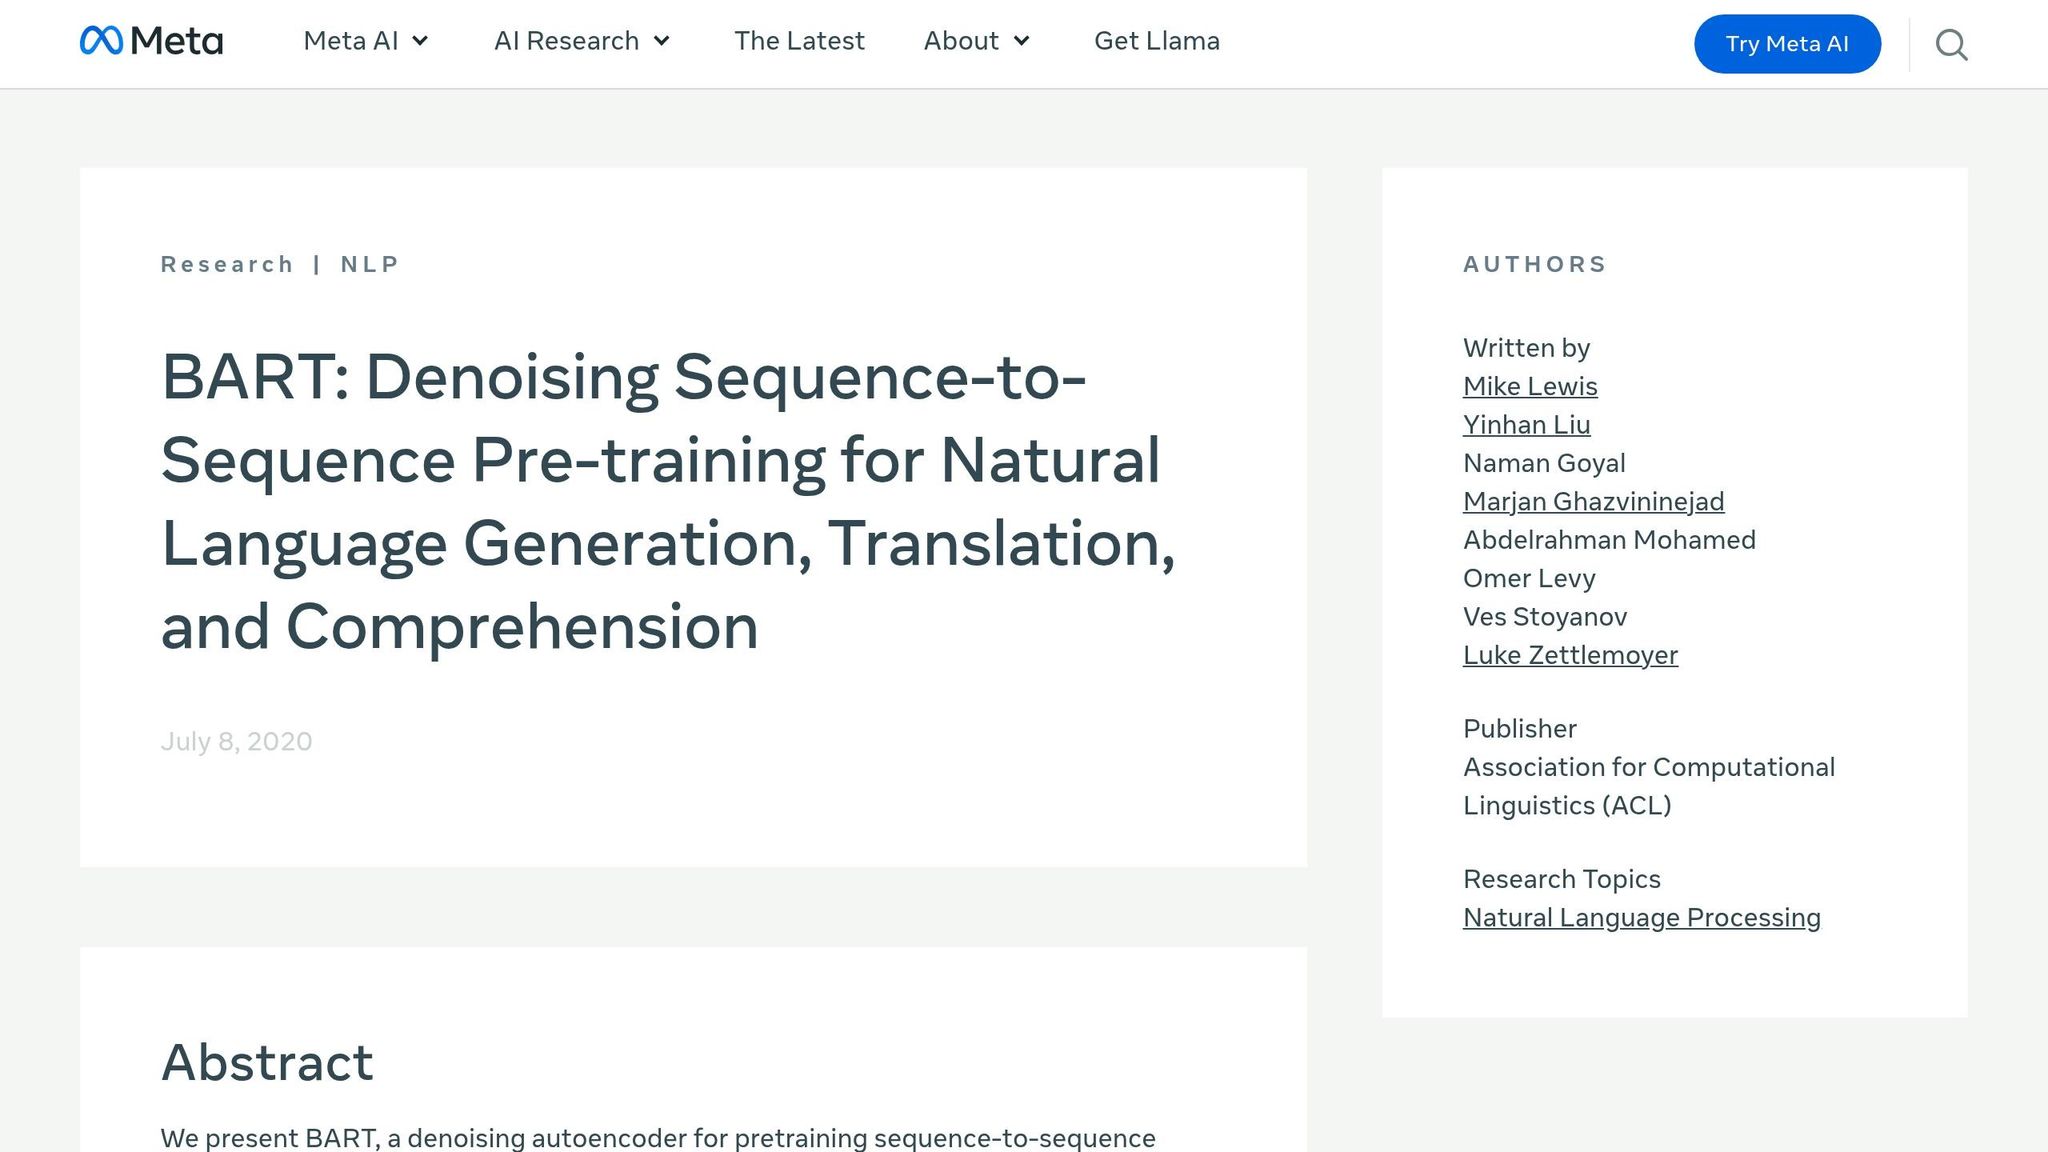The height and width of the screenshot is (1152, 2048).
Task: Open author Marjan Ghazvininejad link
Action: 1593,502
